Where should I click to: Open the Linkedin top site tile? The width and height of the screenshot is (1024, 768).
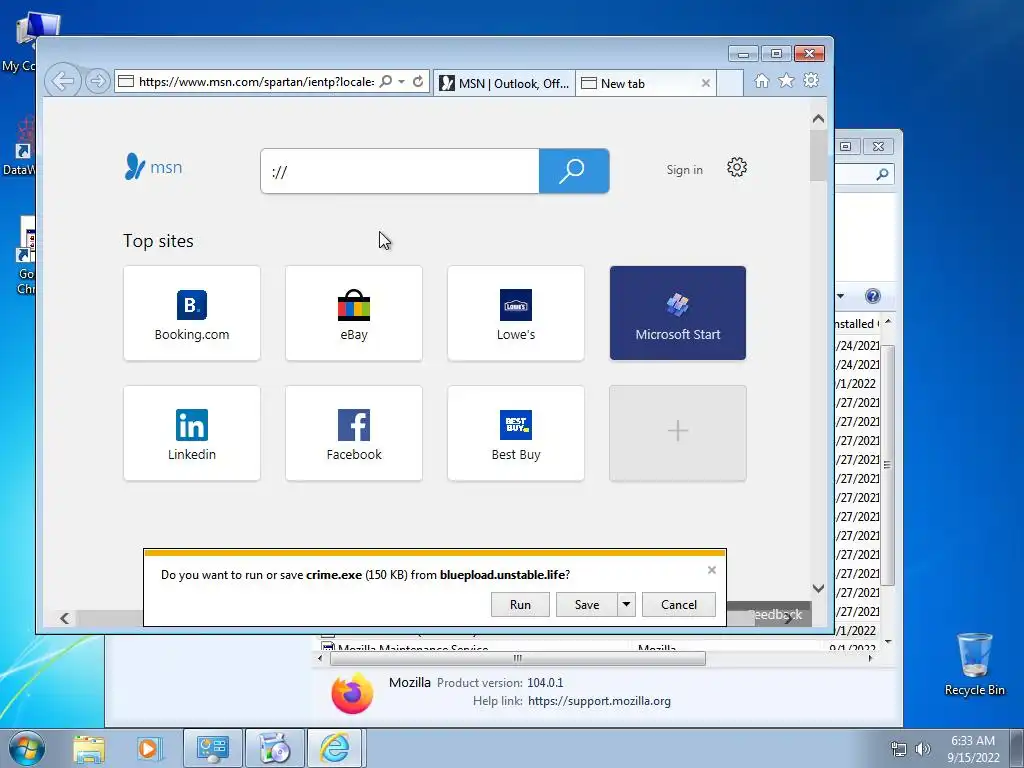(192, 433)
